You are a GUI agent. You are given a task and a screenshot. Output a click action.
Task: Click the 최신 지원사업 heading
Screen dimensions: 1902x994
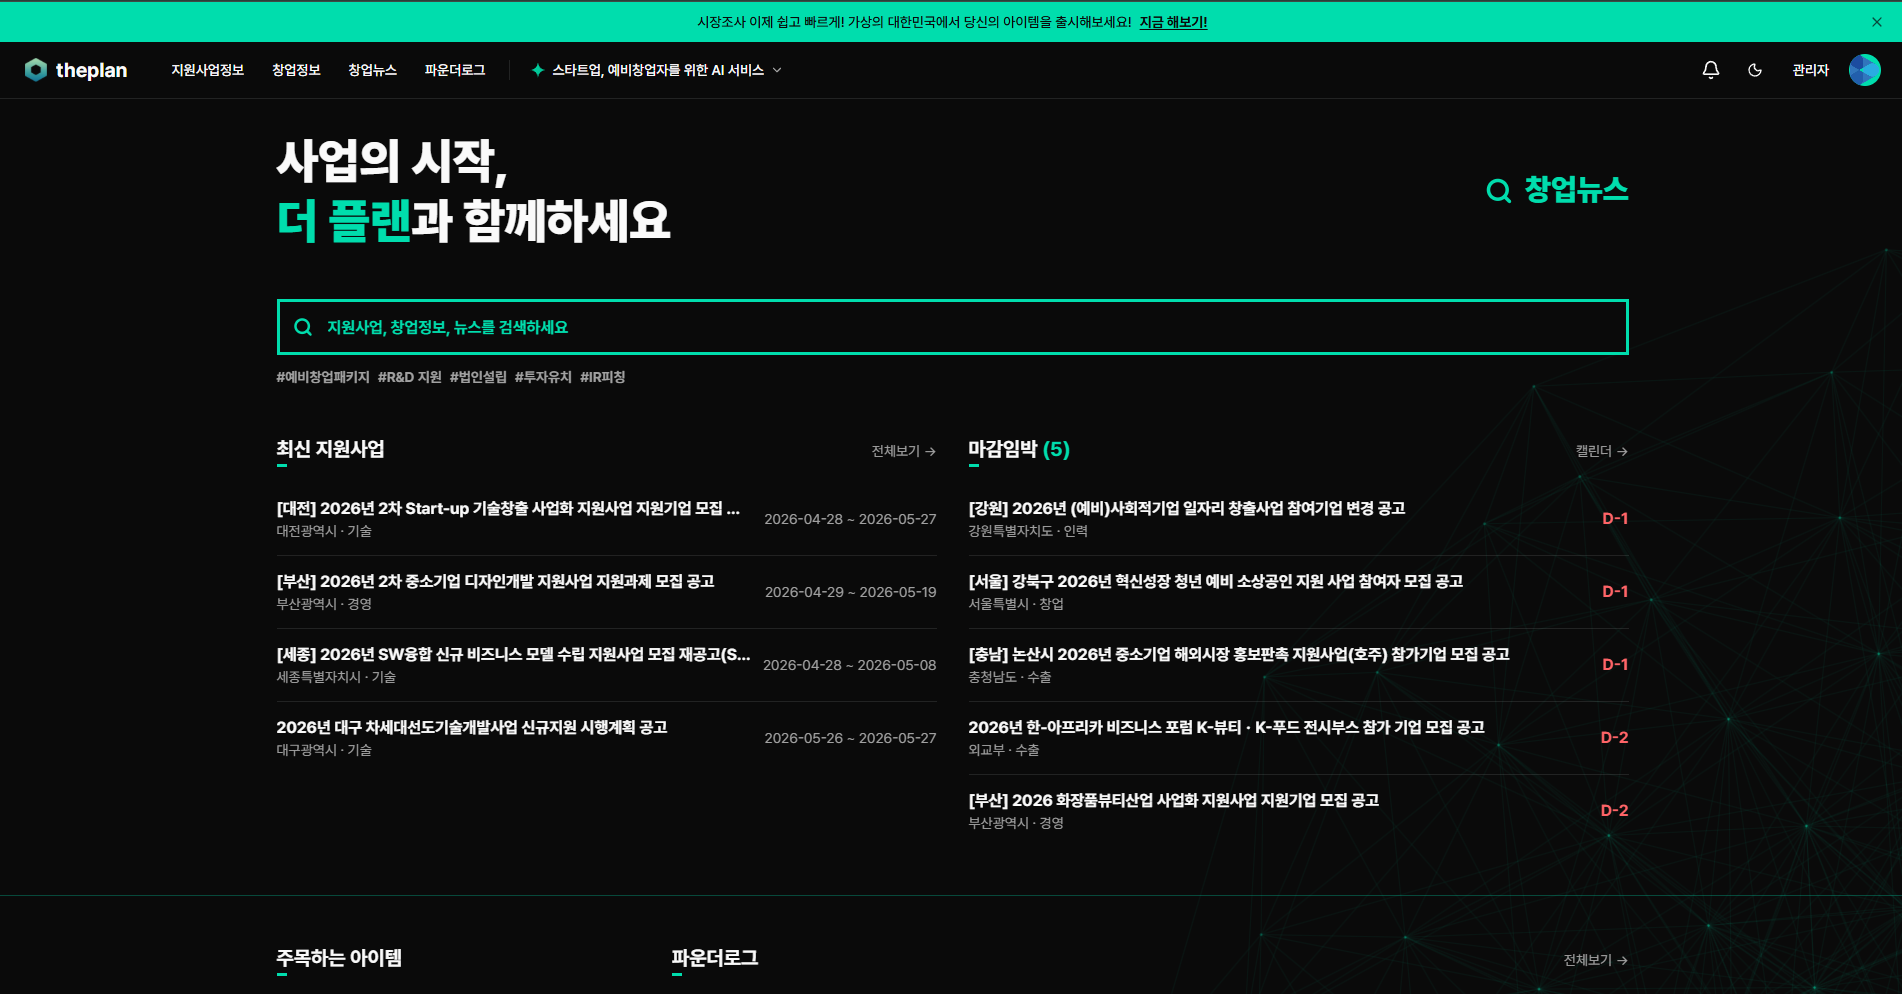click(330, 449)
